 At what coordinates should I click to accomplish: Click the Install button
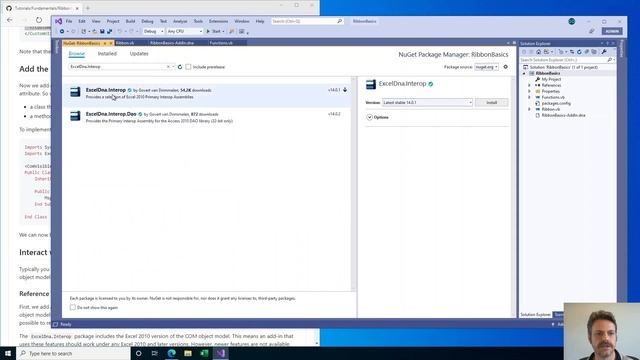[491, 102]
